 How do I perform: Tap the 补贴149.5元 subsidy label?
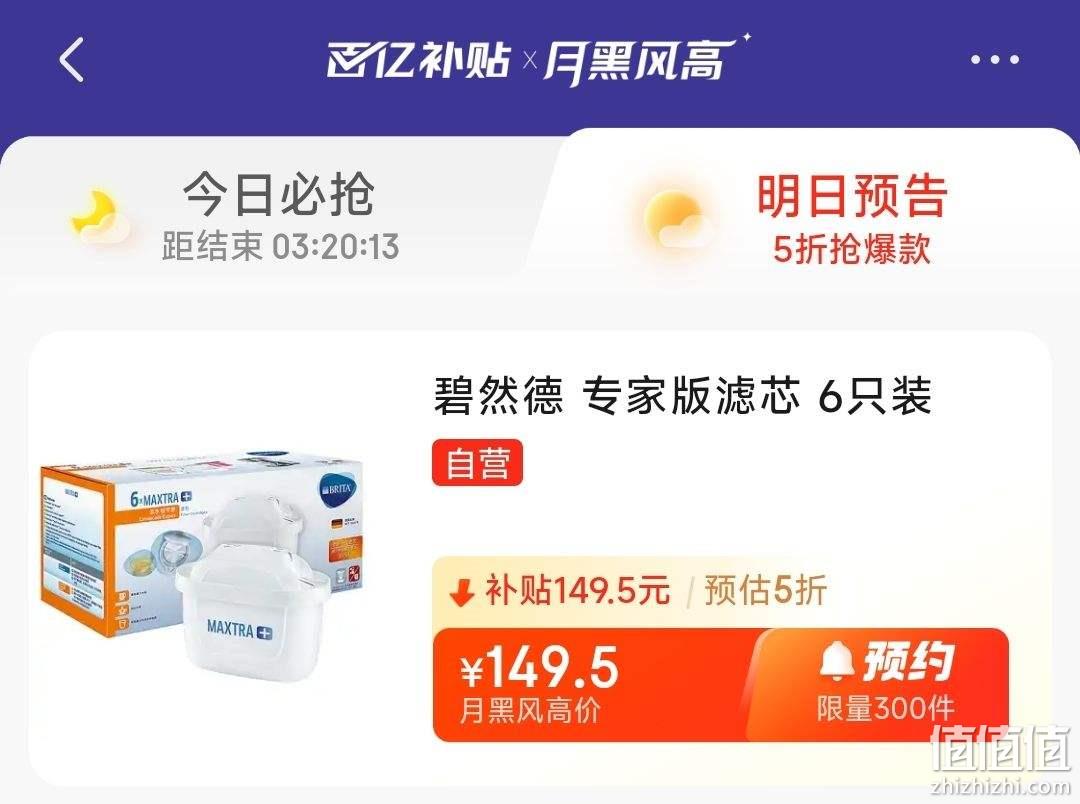point(577,590)
